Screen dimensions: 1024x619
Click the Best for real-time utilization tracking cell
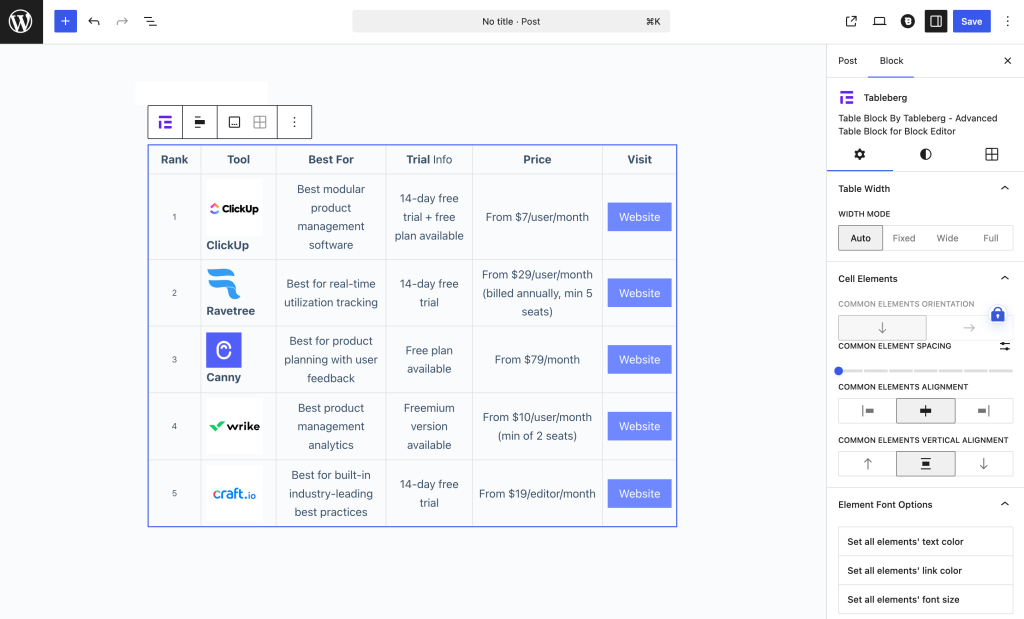click(331, 293)
